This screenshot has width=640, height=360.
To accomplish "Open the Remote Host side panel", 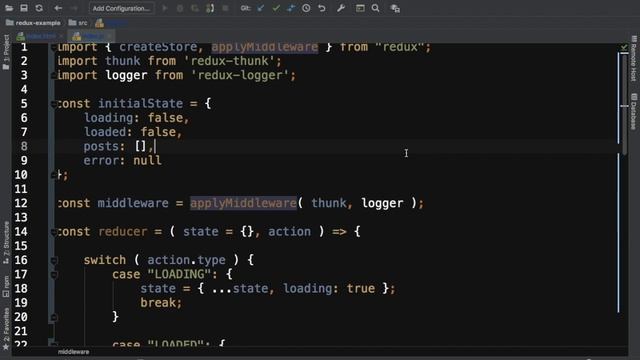I will [633, 58].
